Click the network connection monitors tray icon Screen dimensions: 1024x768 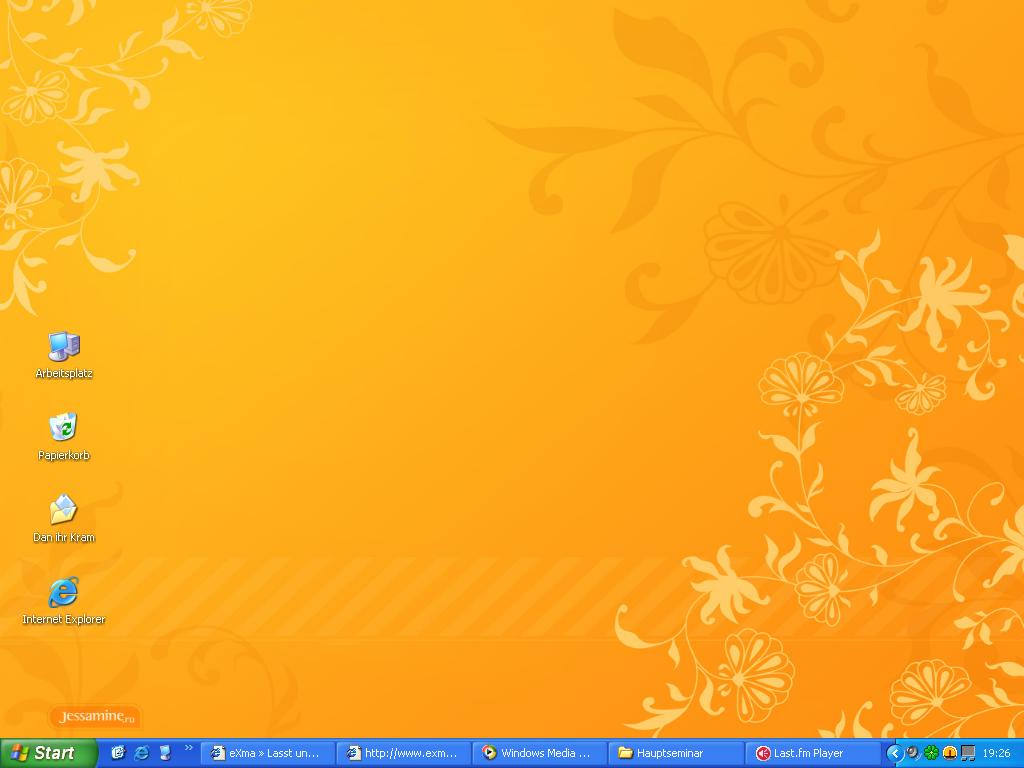(968, 753)
